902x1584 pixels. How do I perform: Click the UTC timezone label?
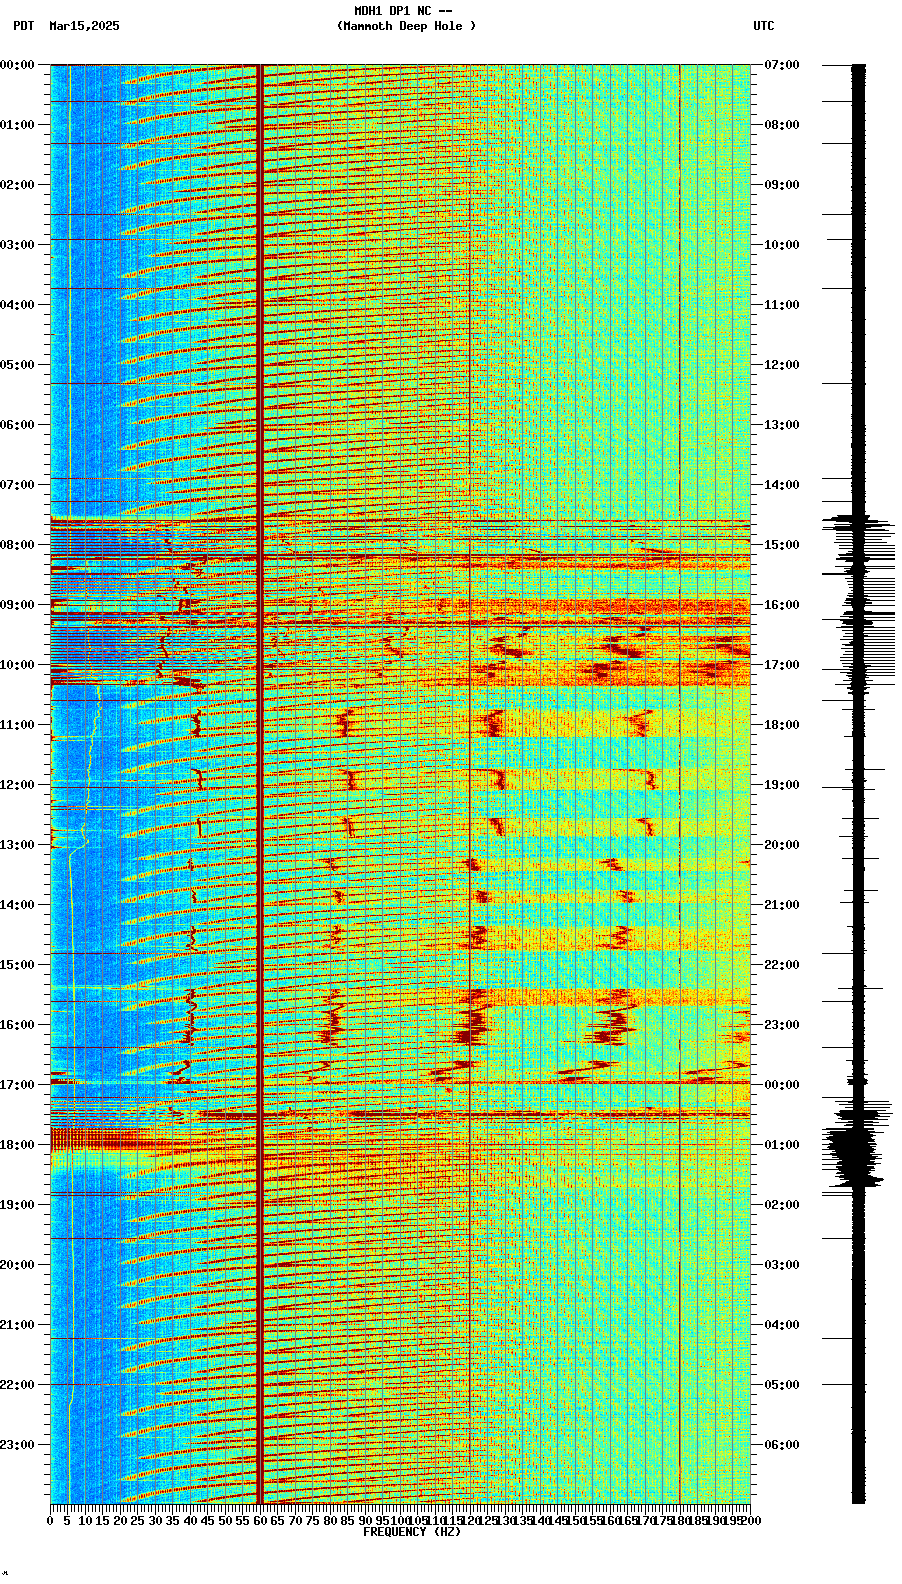(764, 26)
